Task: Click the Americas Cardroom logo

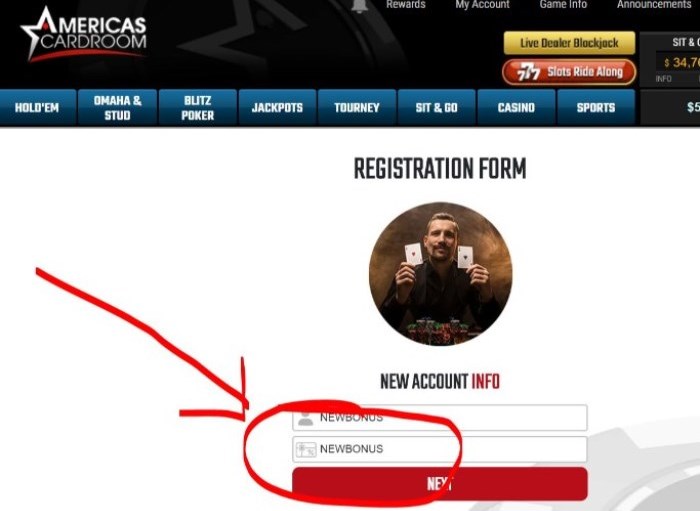Action: coord(84,34)
